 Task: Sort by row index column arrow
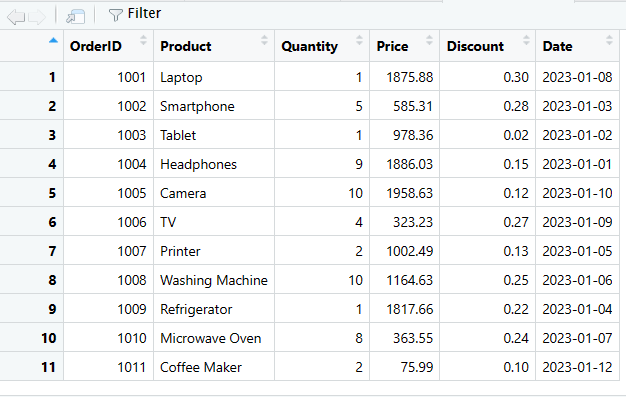(x=53, y=40)
